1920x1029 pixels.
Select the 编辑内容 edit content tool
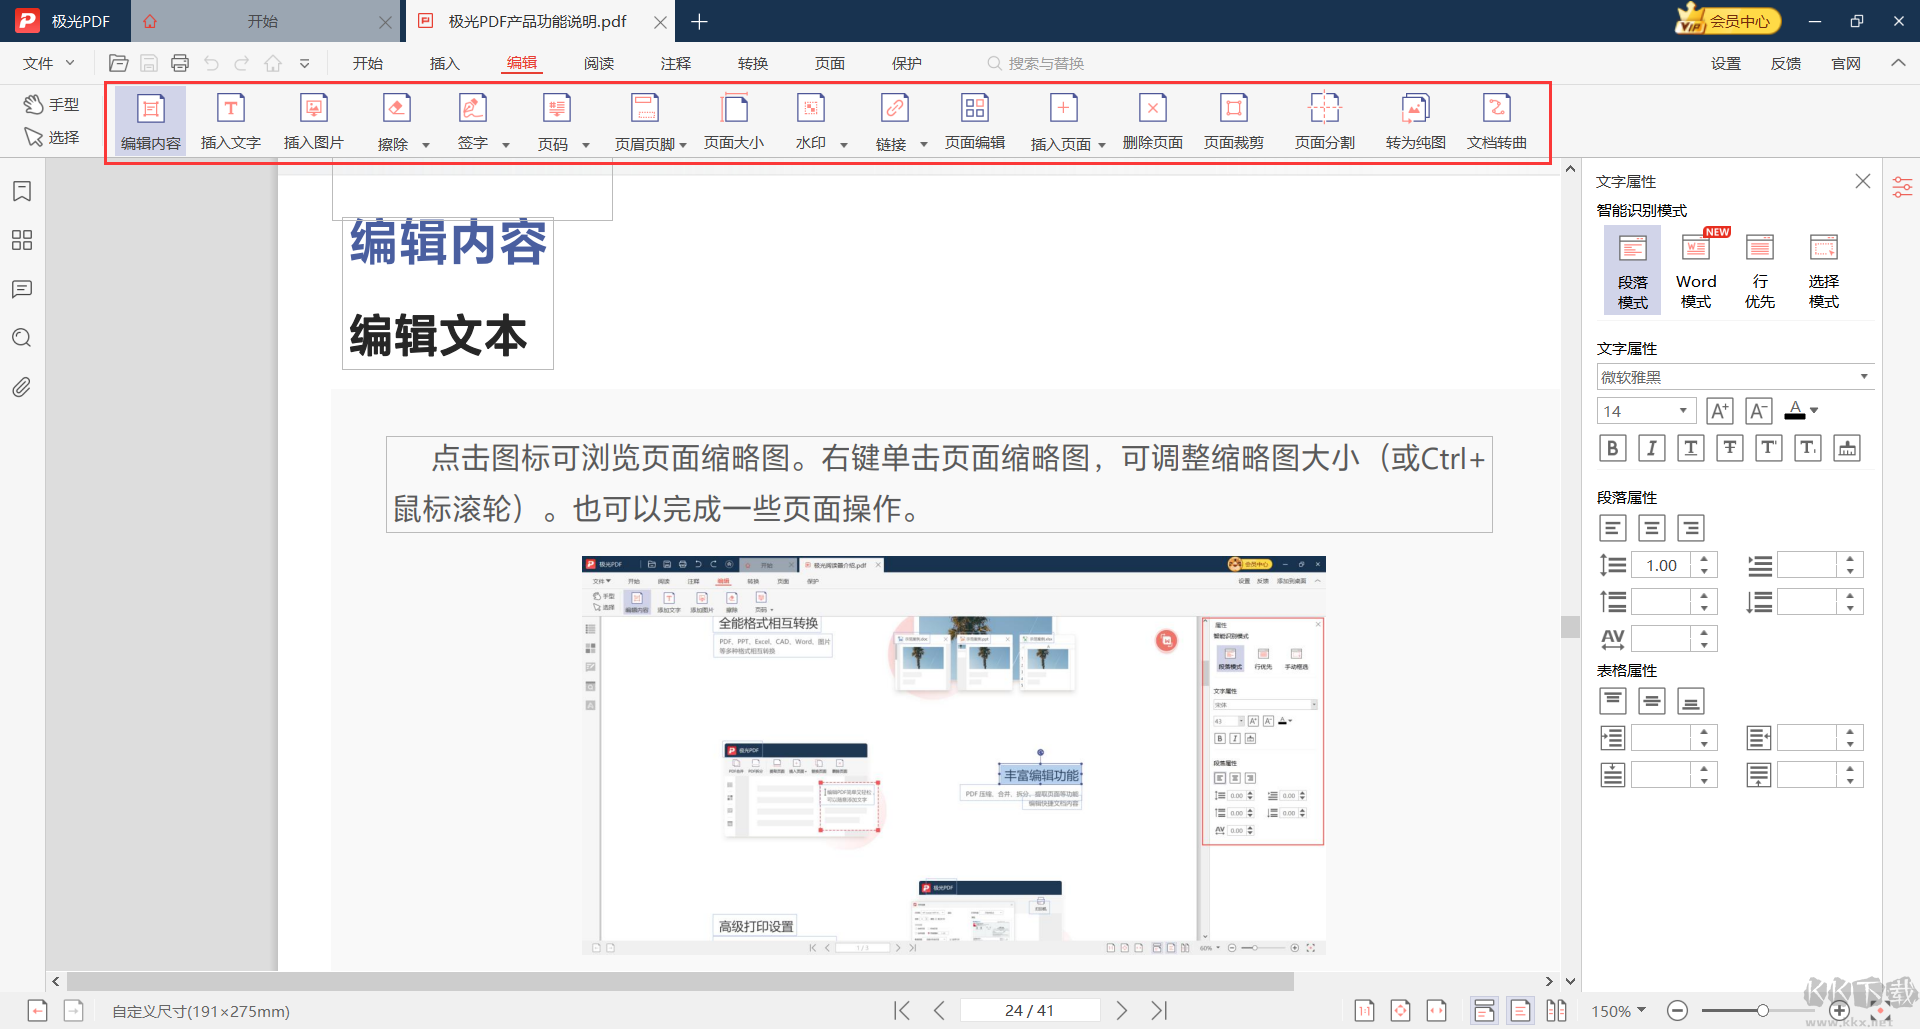tap(151, 121)
